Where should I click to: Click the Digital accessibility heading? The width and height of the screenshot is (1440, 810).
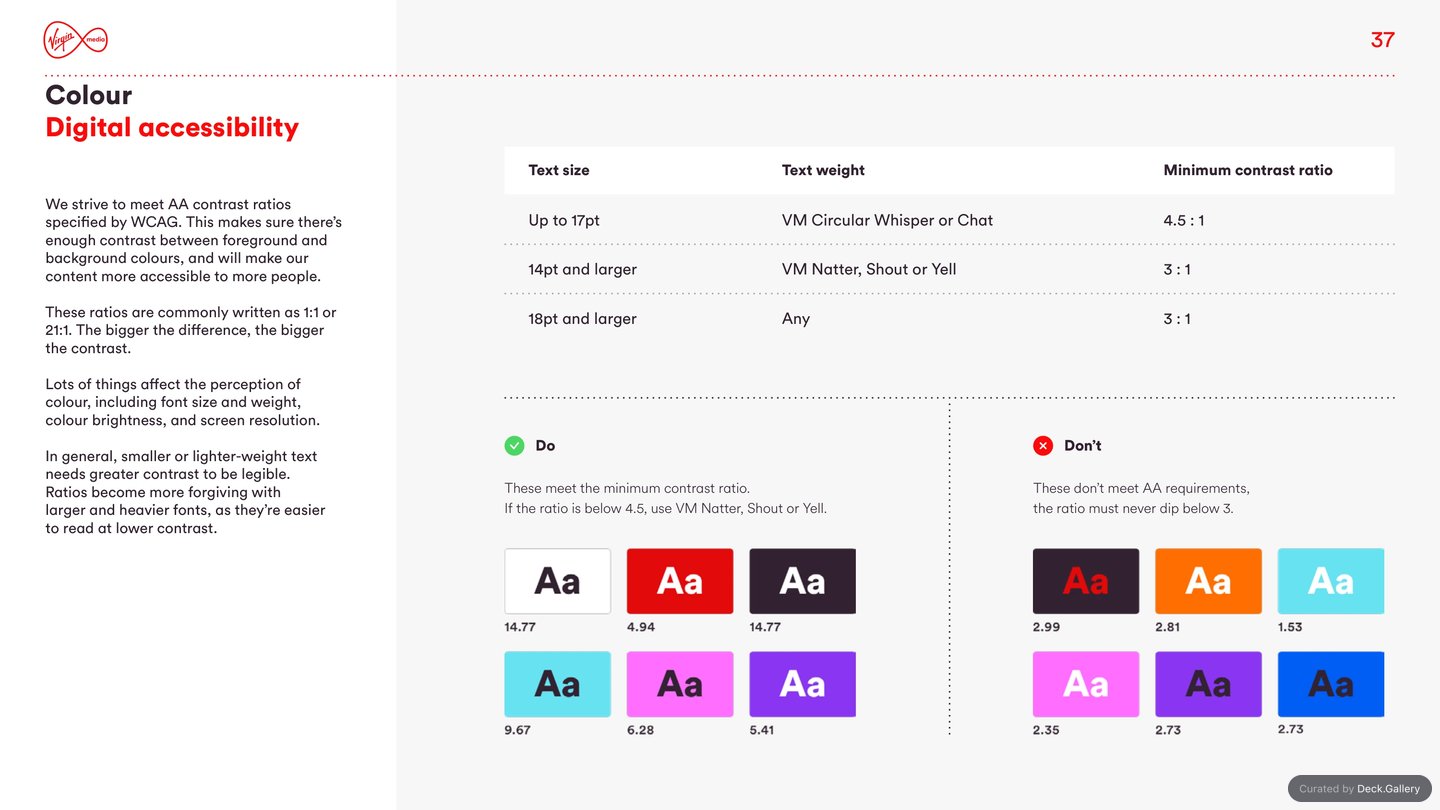172,127
